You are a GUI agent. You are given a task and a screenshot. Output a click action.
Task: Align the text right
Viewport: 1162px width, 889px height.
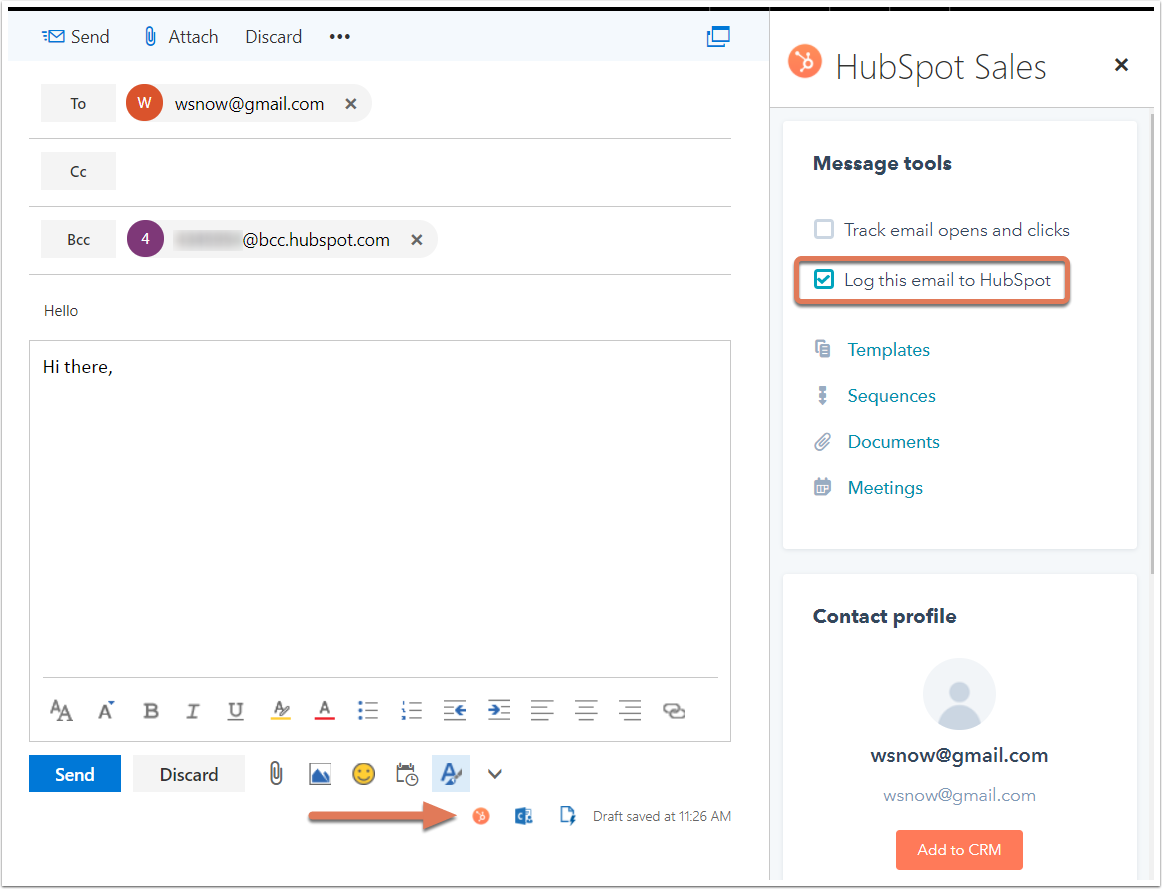630,710
